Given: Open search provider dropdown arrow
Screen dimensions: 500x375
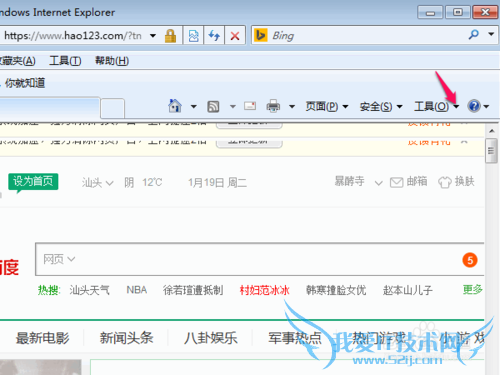Looking at the screenshot, I should coord(491,34).
